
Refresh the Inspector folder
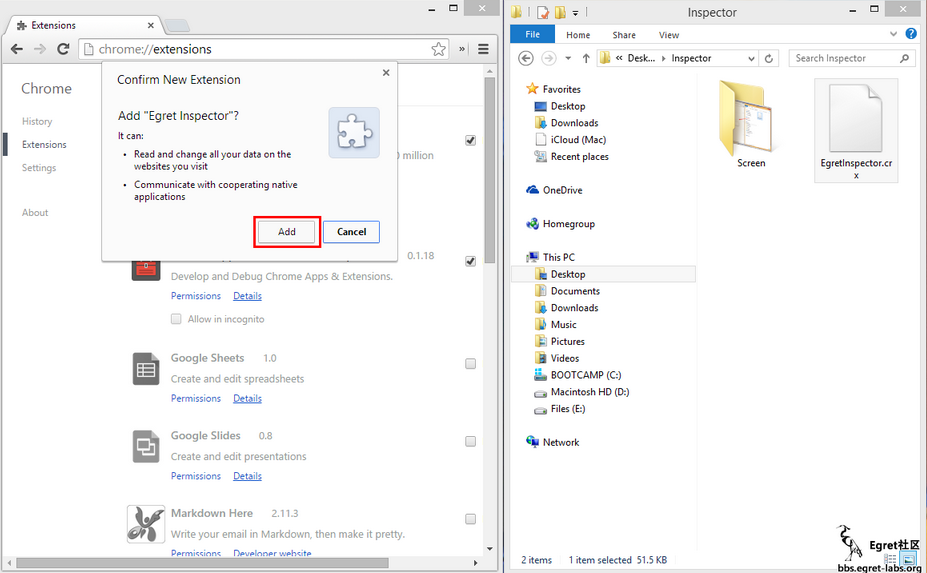(769, 59)
